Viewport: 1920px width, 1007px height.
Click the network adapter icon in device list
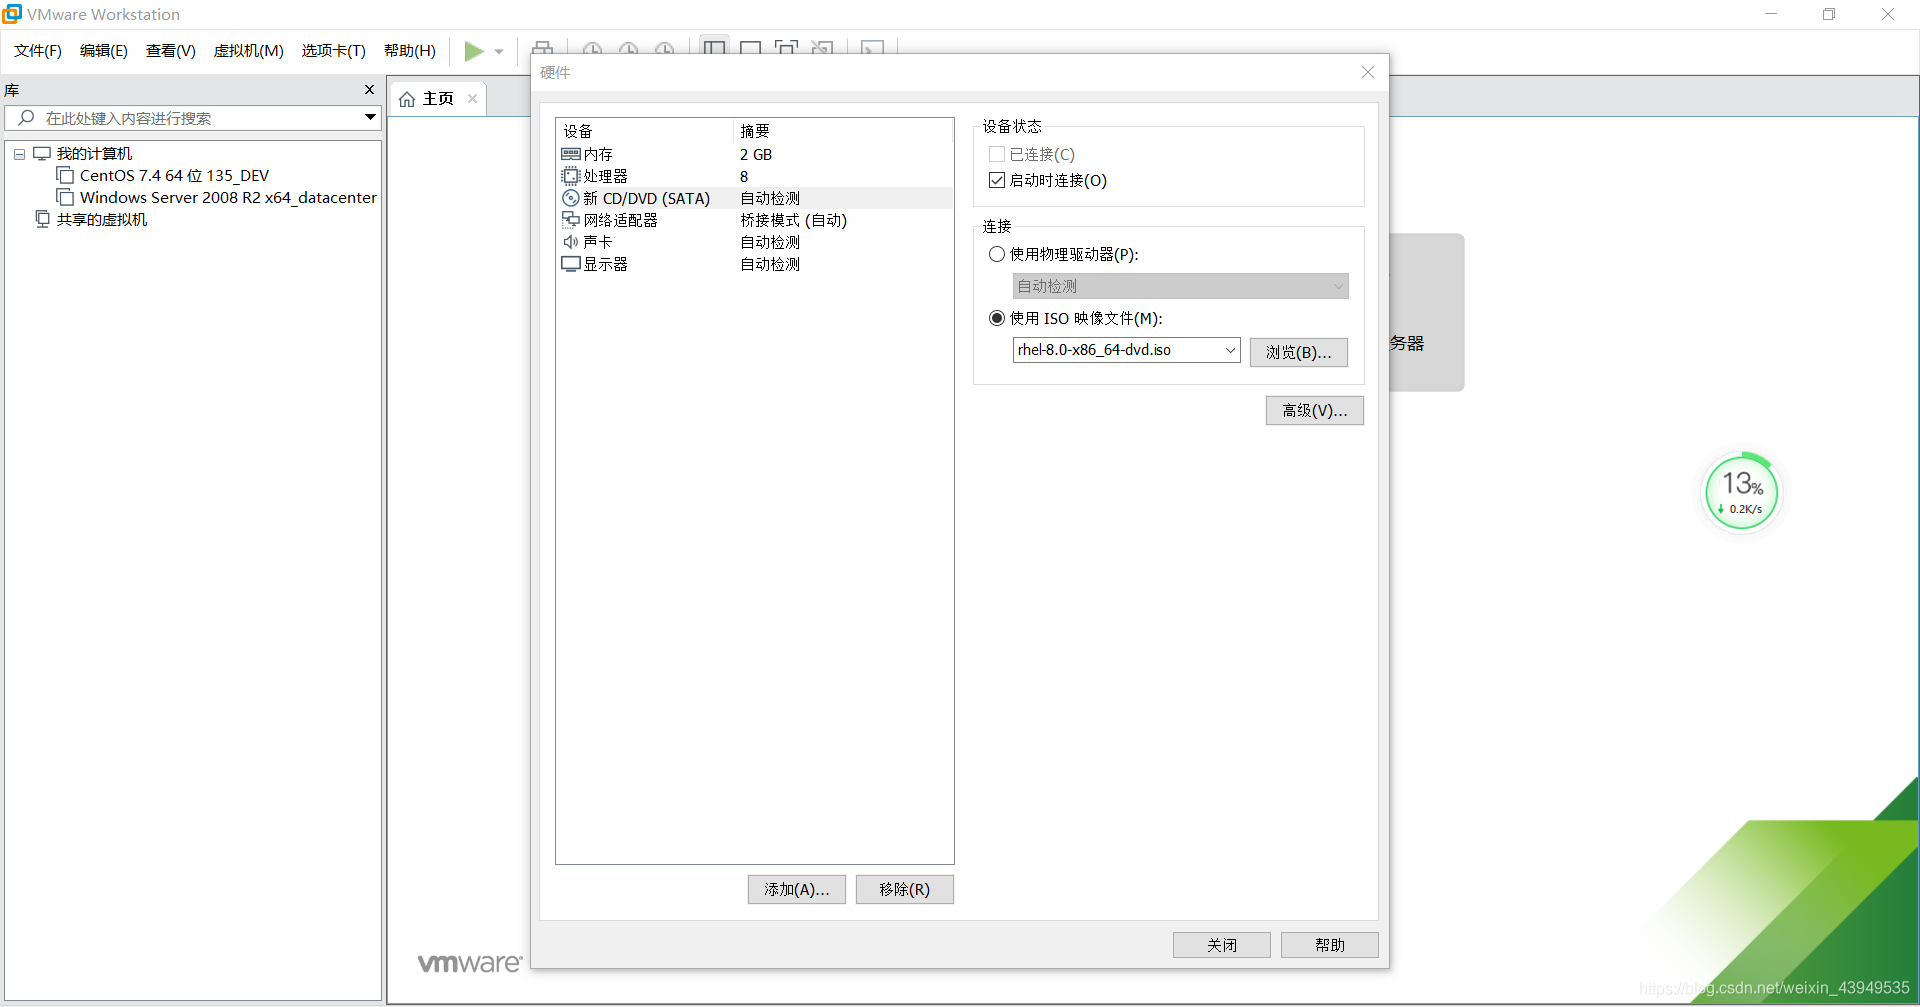(x=571, y=220)
